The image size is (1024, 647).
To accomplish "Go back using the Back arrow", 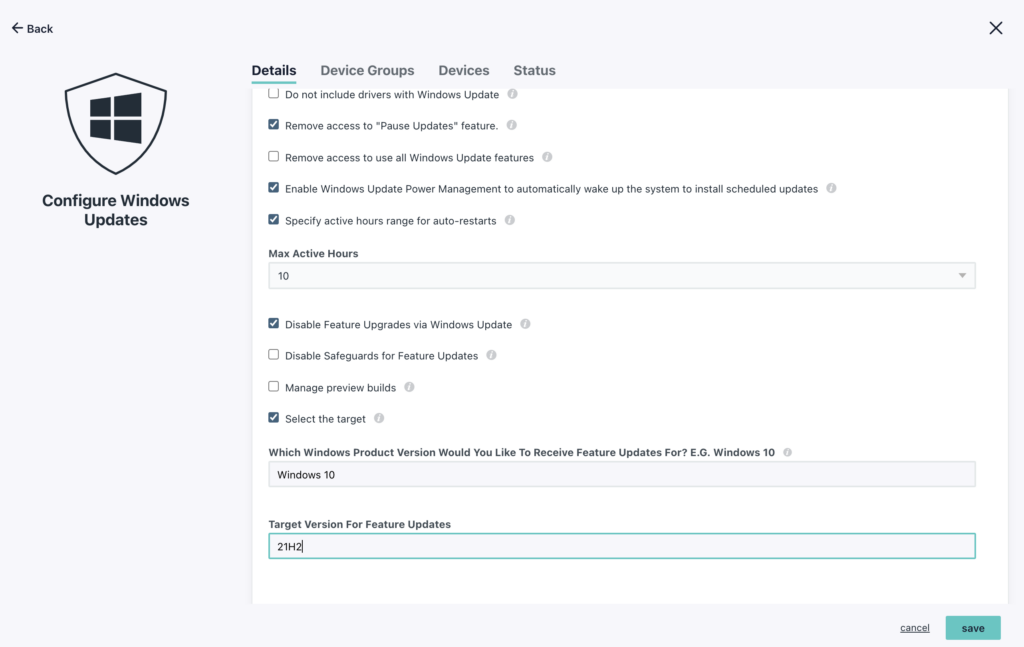I will coord(32,29).
